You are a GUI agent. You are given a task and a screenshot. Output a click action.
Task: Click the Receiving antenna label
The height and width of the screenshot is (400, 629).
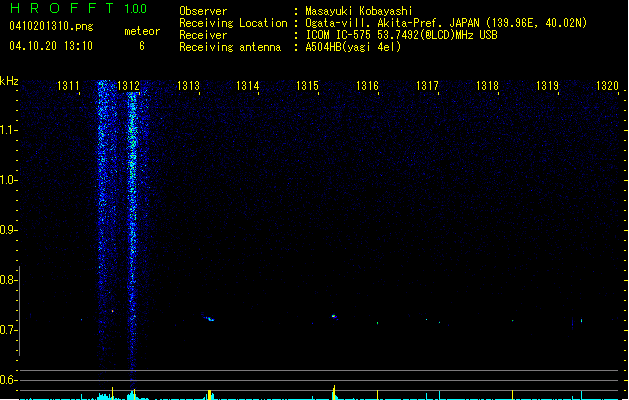coord(230,47)
